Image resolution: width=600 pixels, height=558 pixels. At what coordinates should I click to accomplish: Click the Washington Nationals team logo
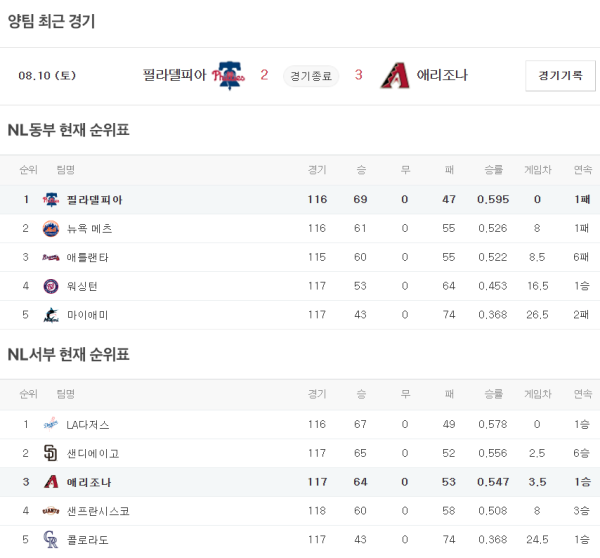click(x=51, y=287)
